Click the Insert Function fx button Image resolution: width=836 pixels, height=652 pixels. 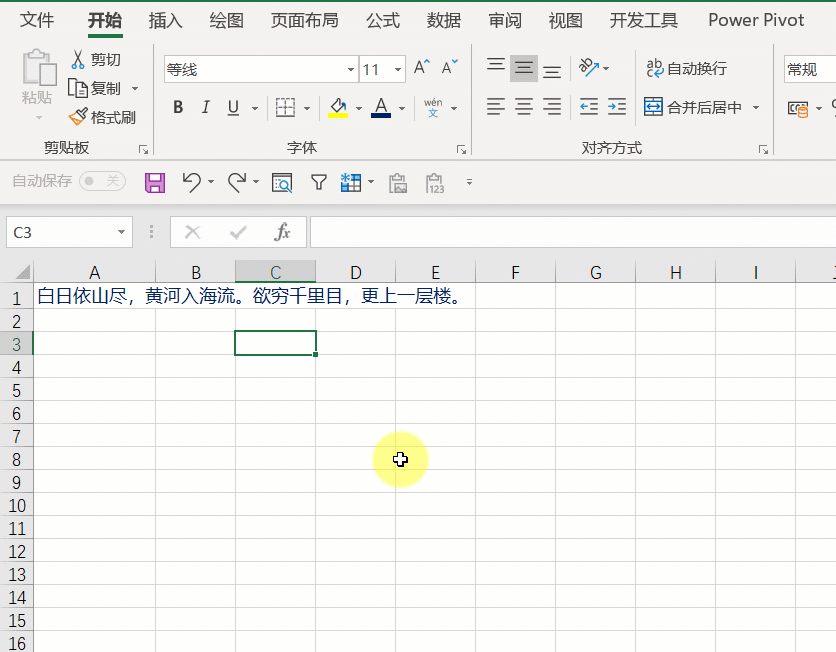[x=282, y=232]
